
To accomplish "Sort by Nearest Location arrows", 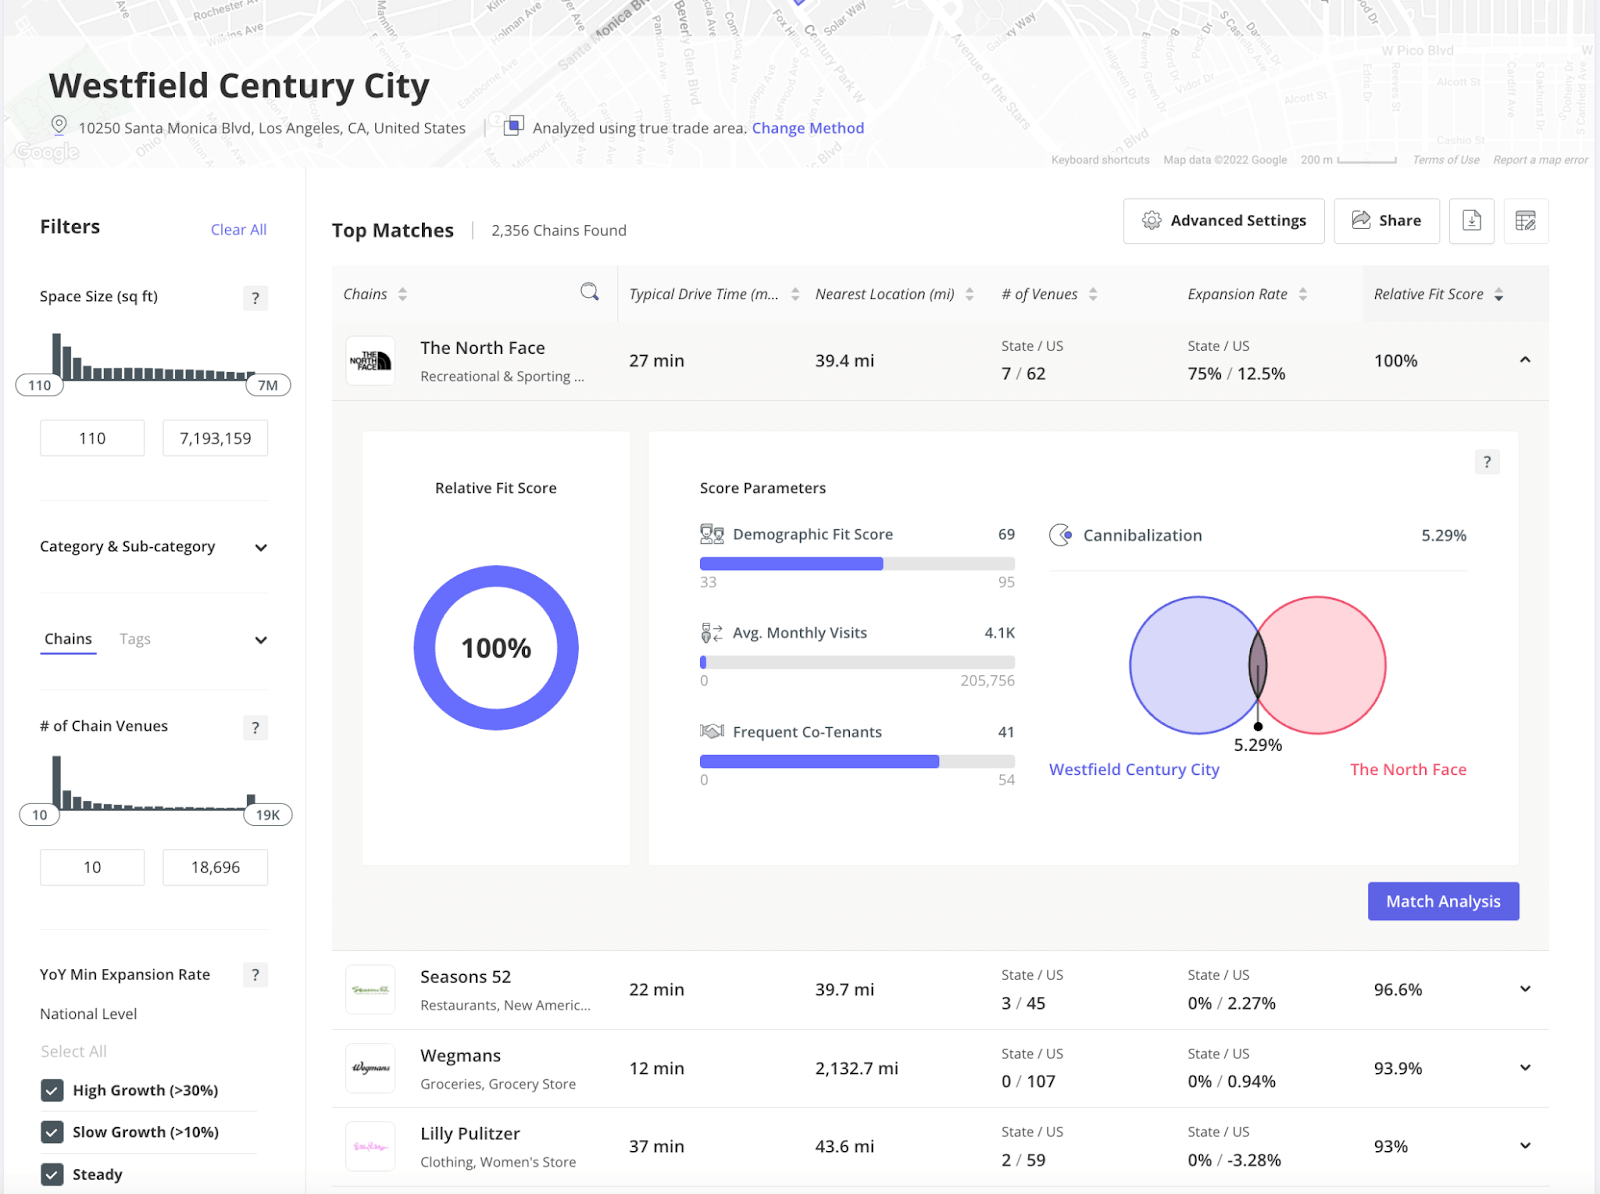I will [x=969, y=294].
